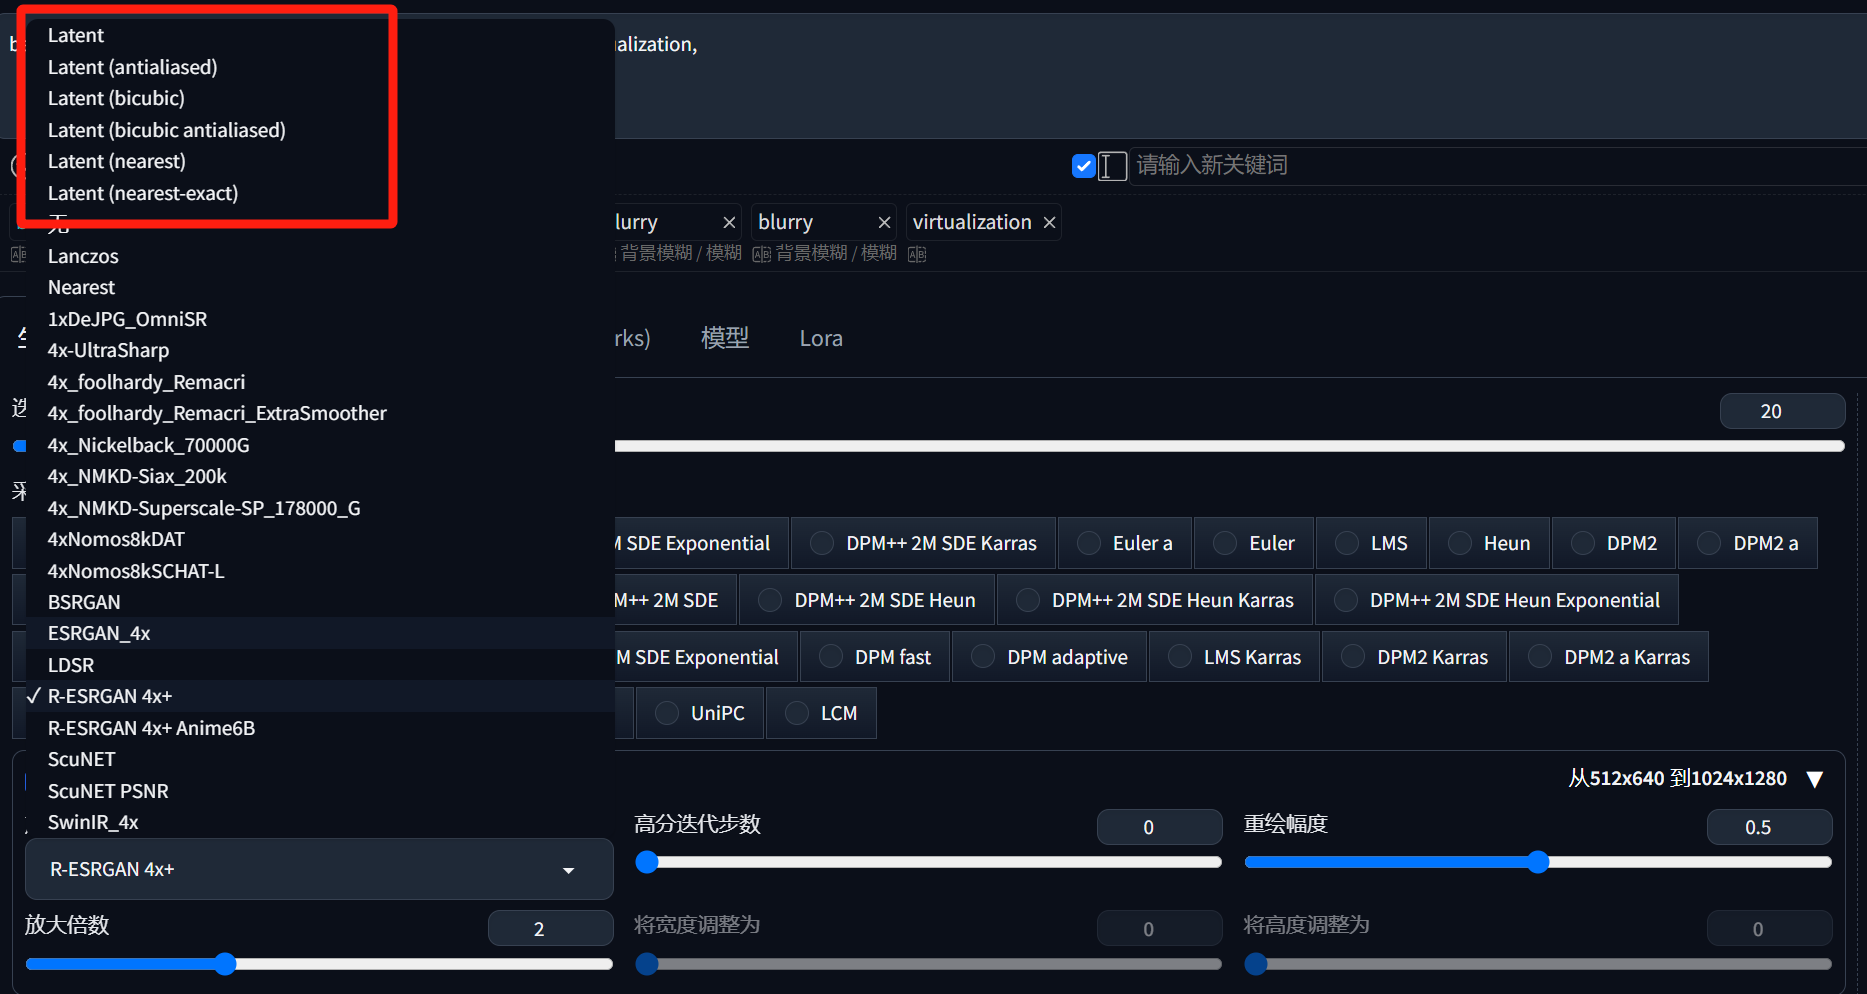Open the R-ESRGAN 4x+ upscaler dropdown

tap(319, 869)
